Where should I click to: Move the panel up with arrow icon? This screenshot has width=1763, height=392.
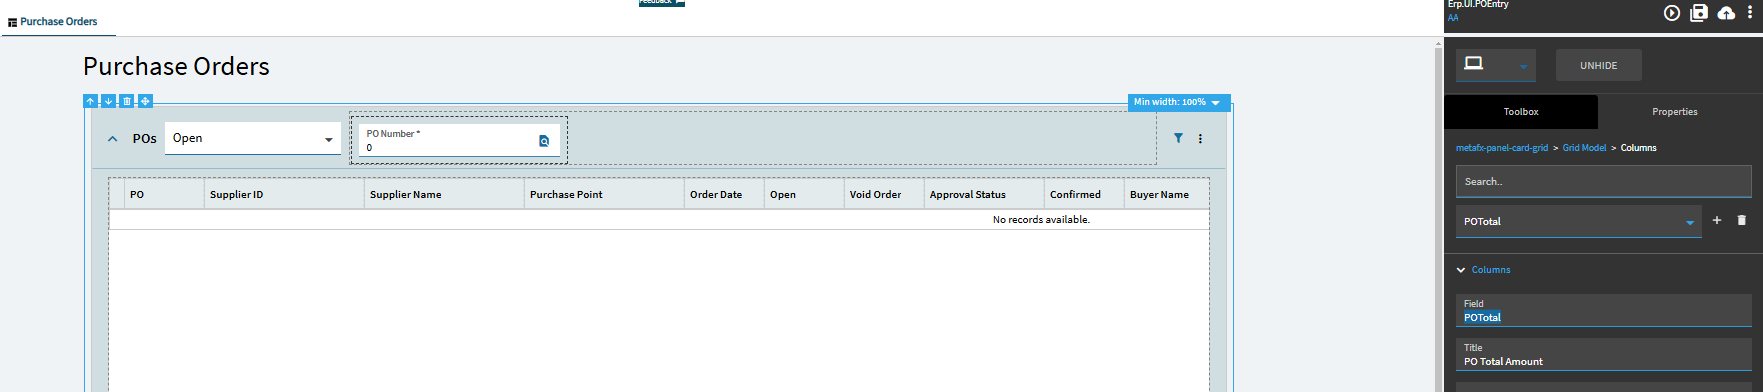90,101
